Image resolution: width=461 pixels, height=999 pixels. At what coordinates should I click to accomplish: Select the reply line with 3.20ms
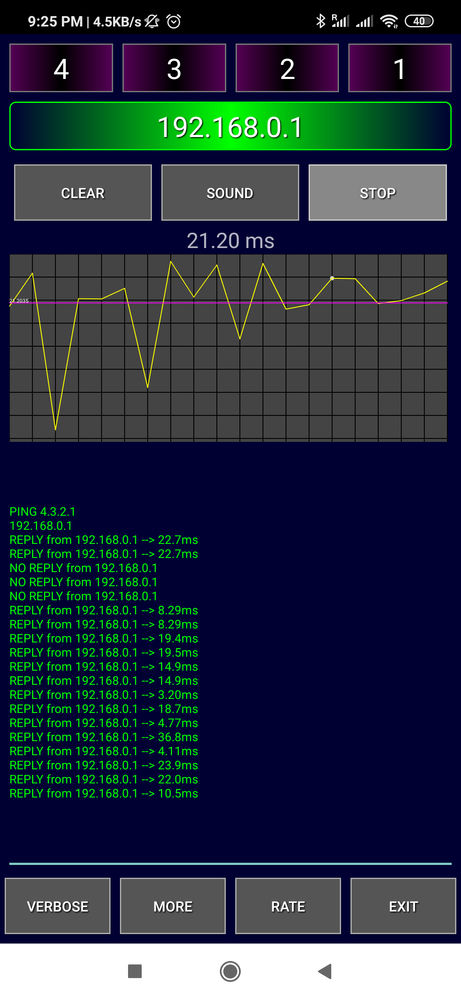point(104,695)
